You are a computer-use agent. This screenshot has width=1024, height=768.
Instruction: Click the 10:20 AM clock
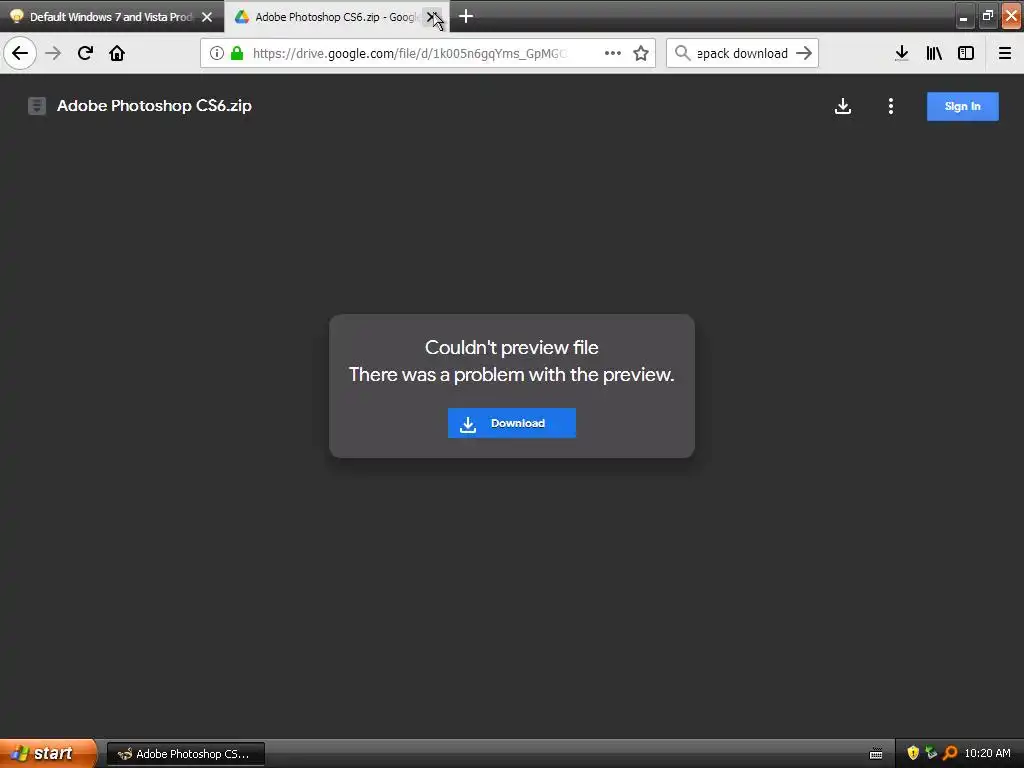(987, 753)
